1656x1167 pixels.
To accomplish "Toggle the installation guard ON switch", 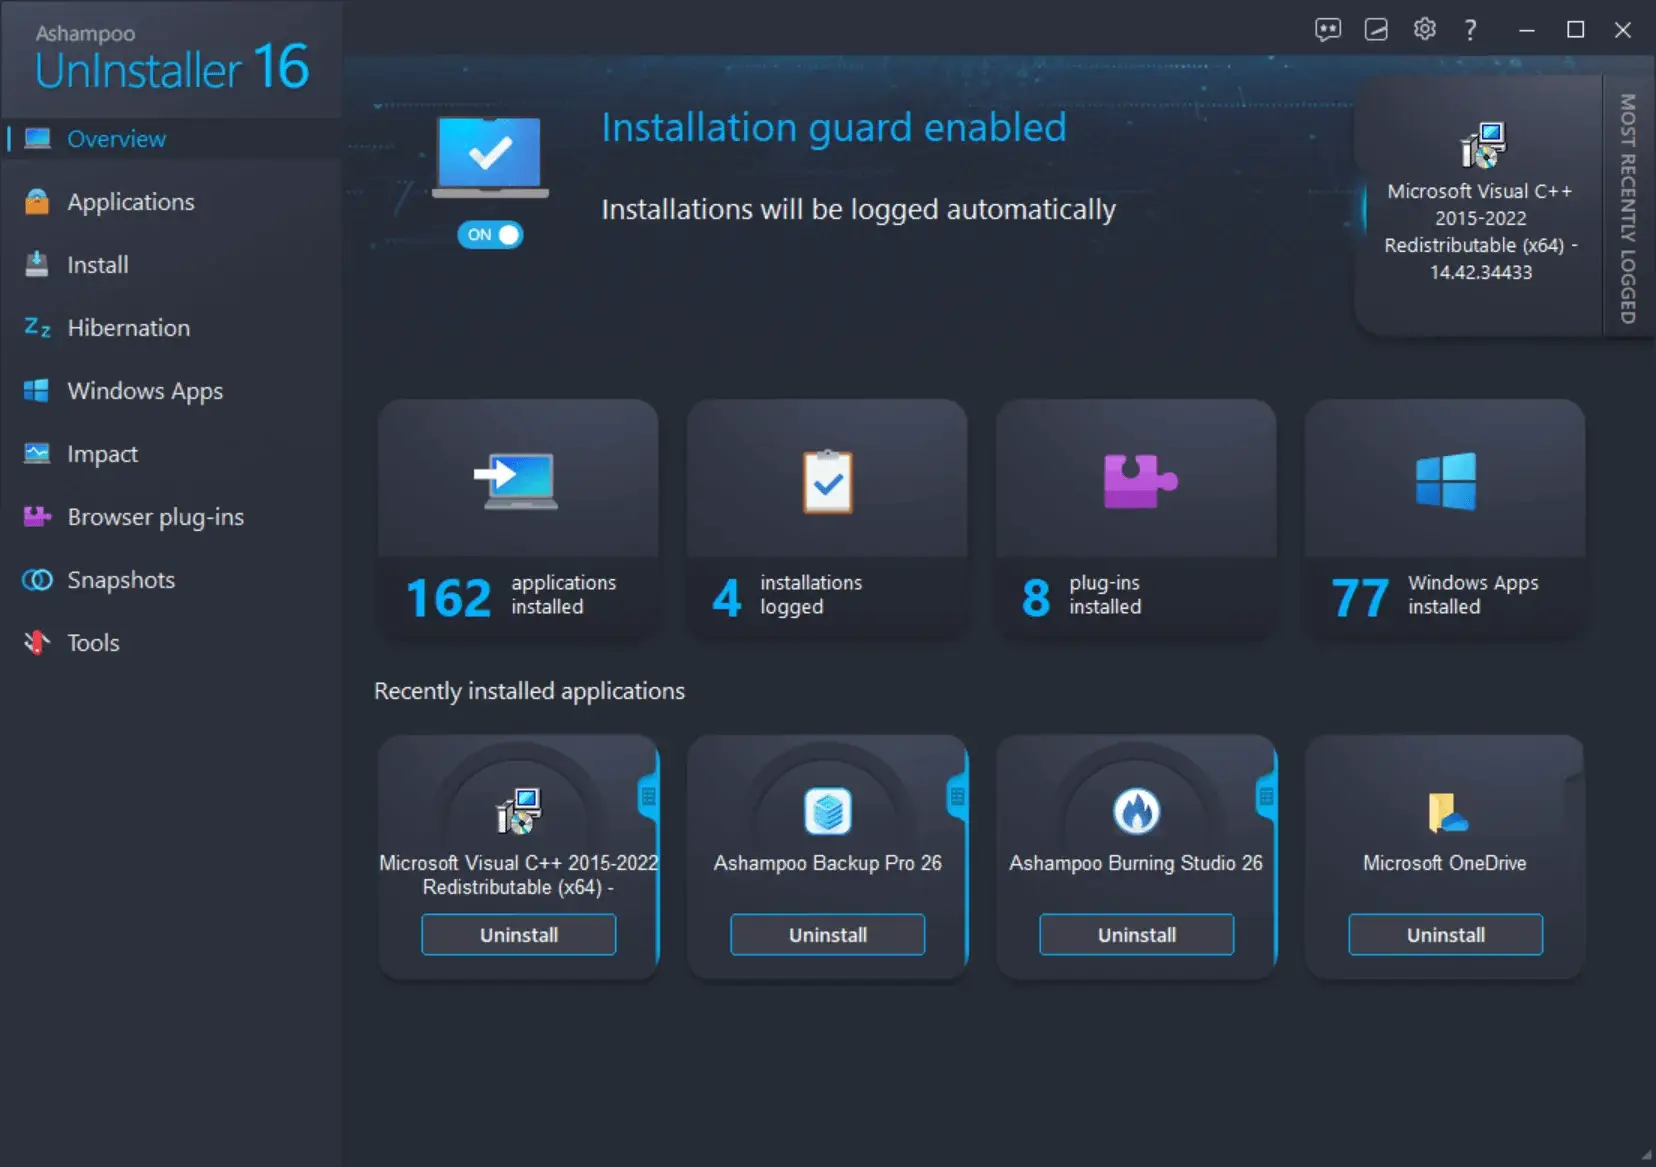I will (490, 235).
